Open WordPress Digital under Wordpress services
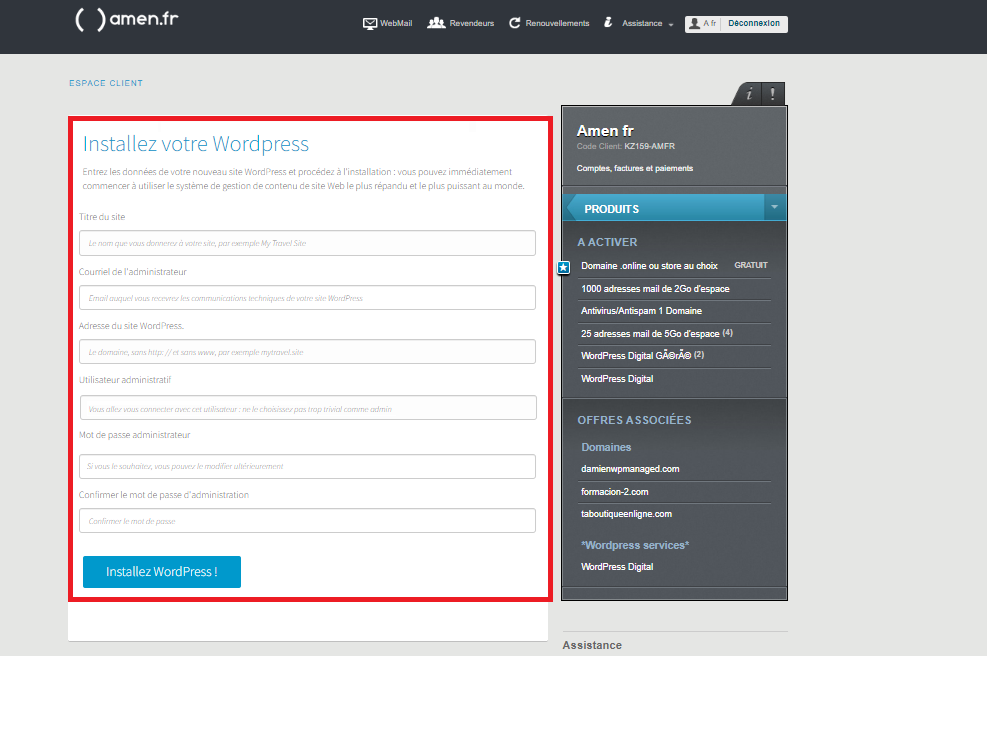This screenshot has width=987, height=756. 617,567
